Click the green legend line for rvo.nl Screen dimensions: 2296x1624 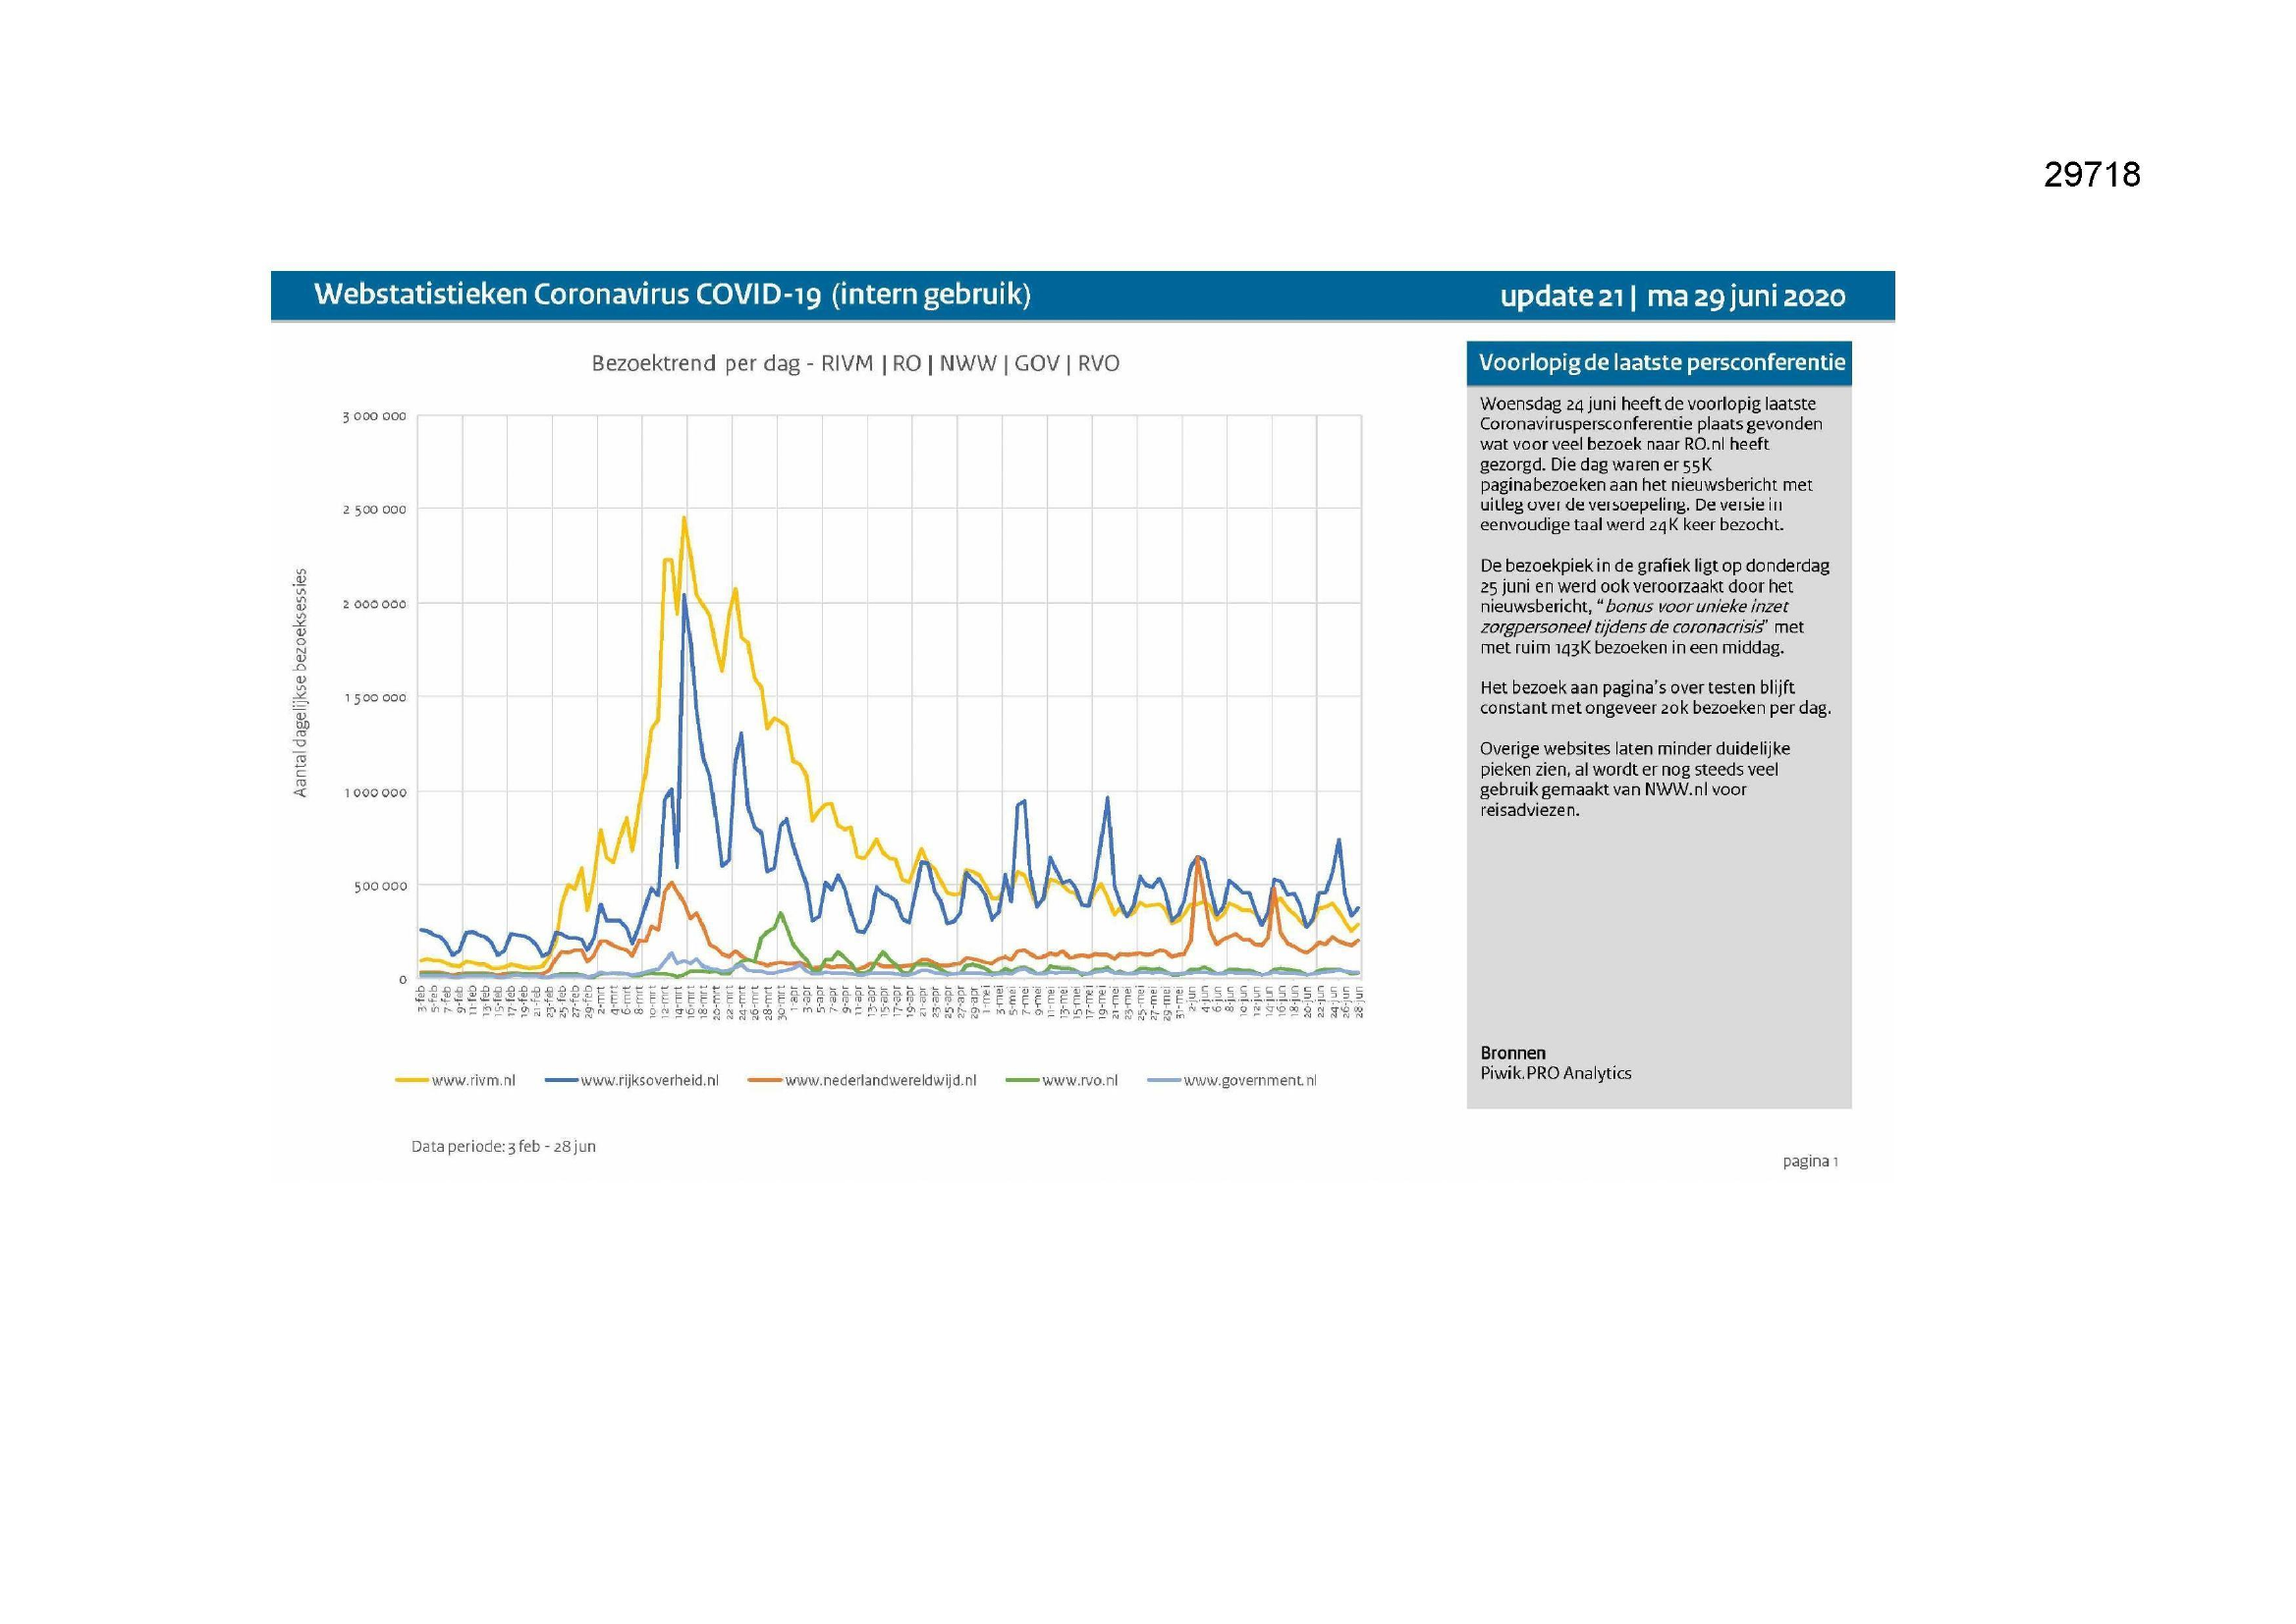tap(1022, 1080)
